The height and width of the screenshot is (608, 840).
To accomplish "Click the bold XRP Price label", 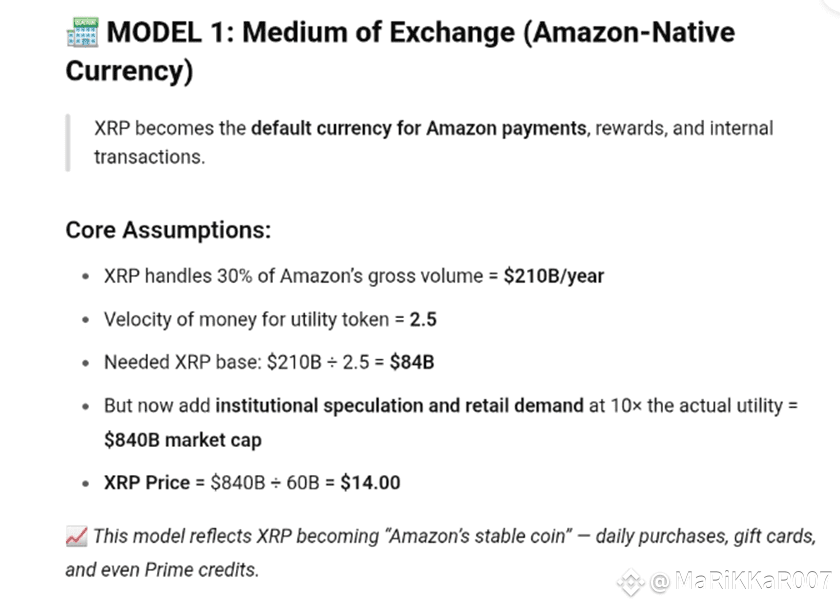I will pyautogui.click(x=147, y=483).
